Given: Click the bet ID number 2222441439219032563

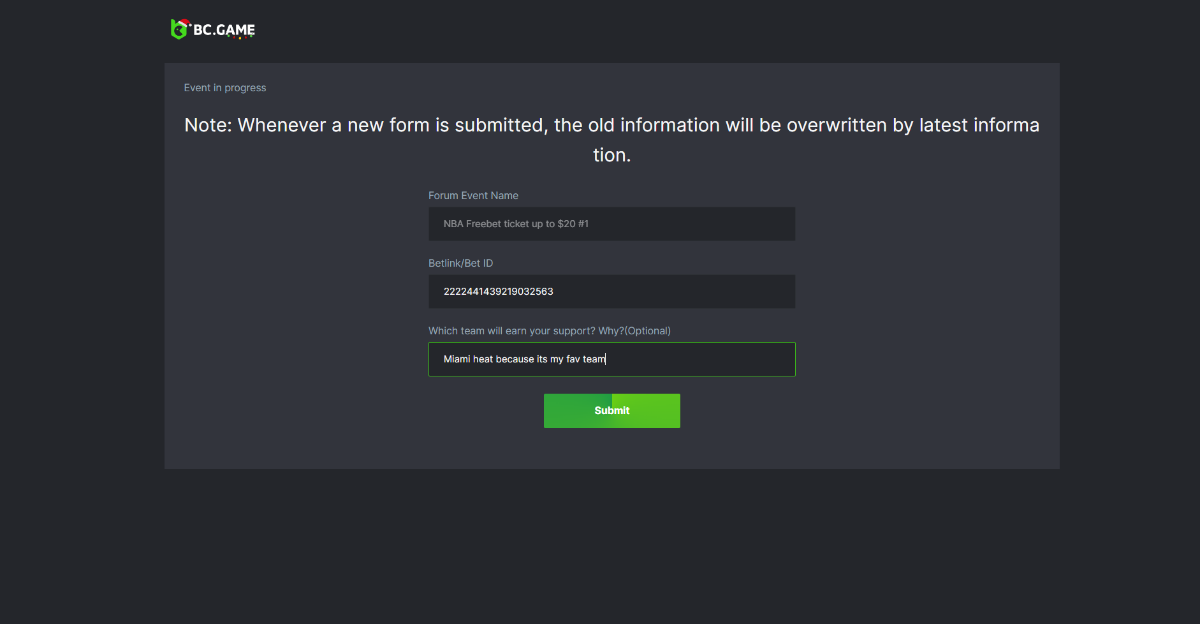Looking at the screenshot, I should point(498,292).
